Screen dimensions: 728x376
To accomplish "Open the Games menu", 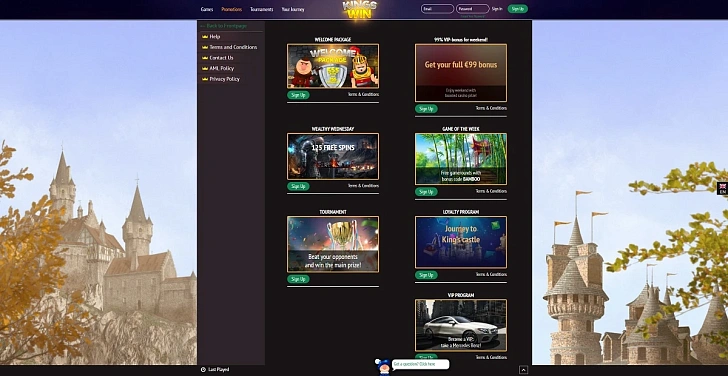I will 207,9.
